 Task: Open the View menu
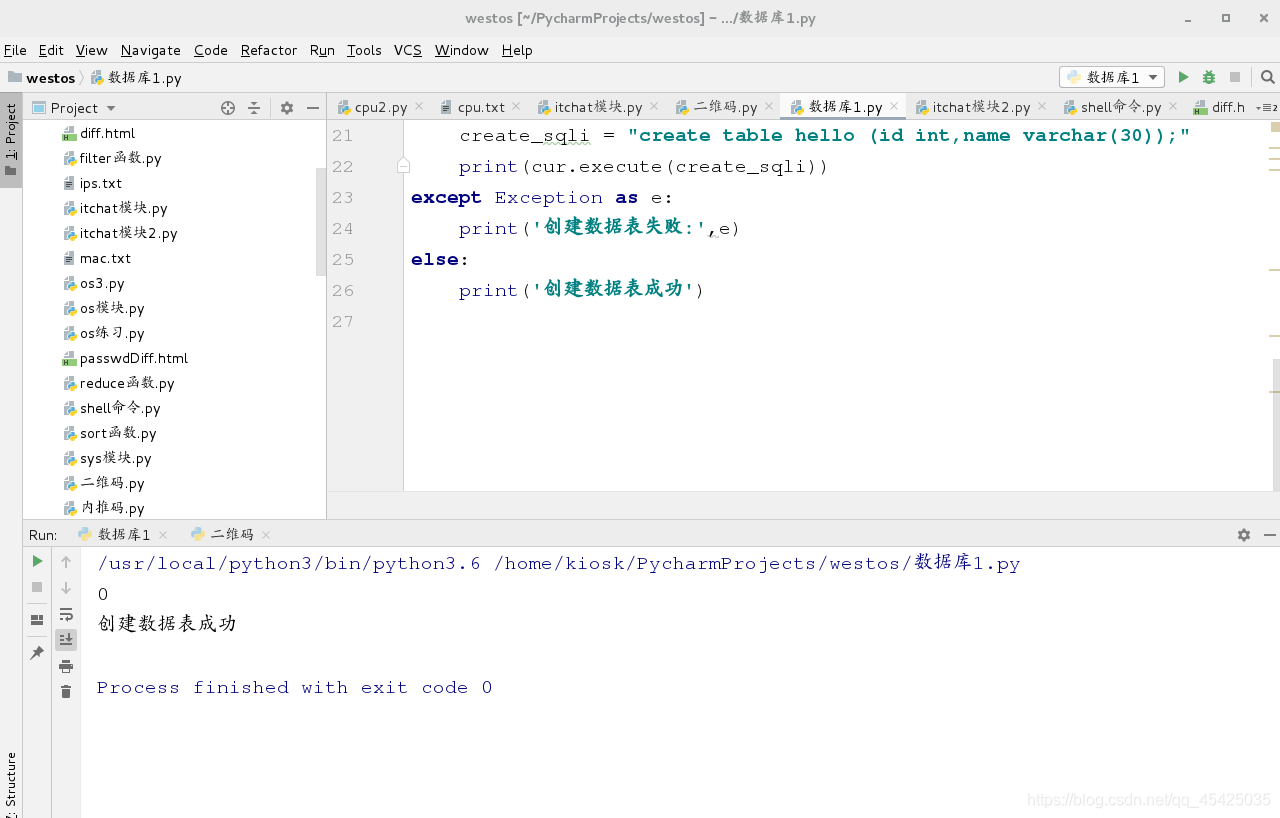(x=92, y=50)
